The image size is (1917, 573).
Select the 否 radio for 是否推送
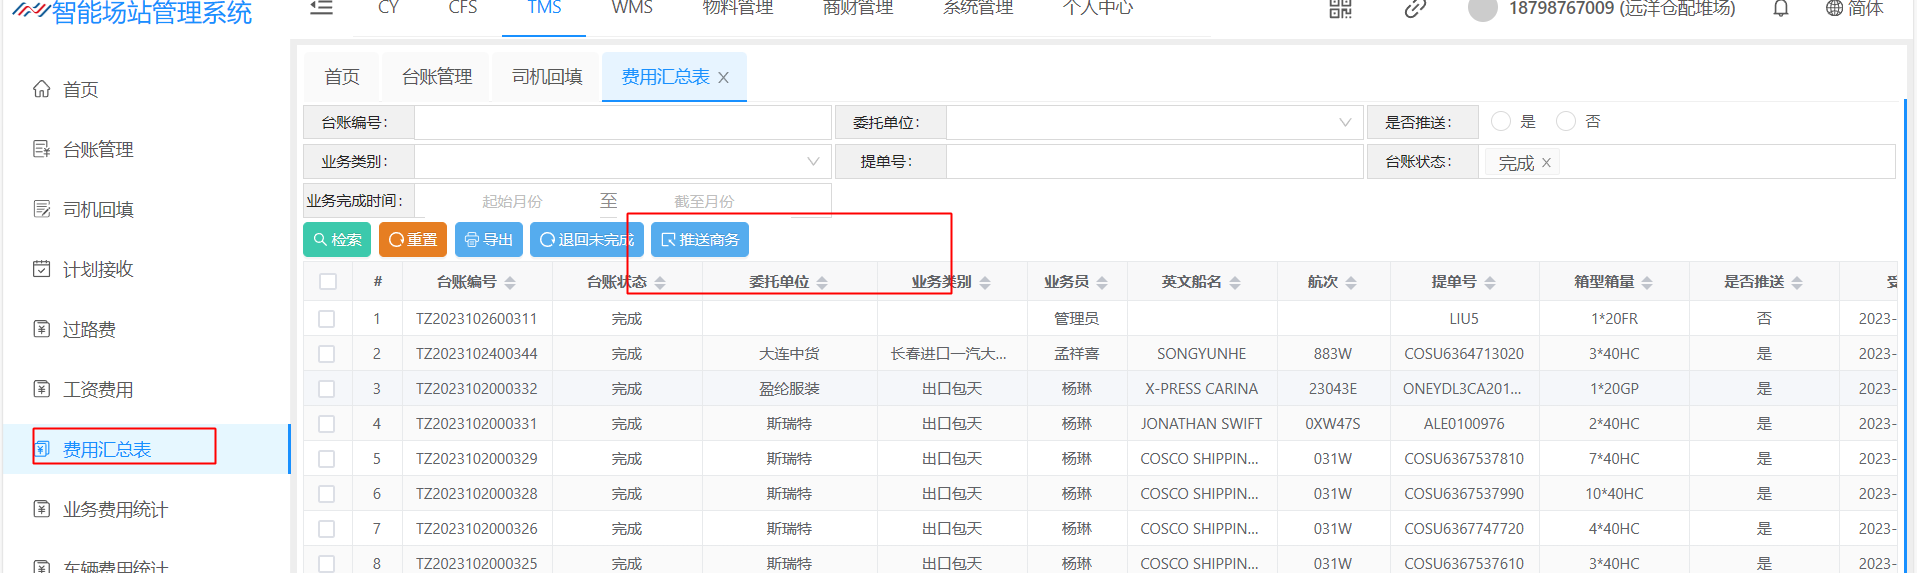click(x=1566, y=122)
